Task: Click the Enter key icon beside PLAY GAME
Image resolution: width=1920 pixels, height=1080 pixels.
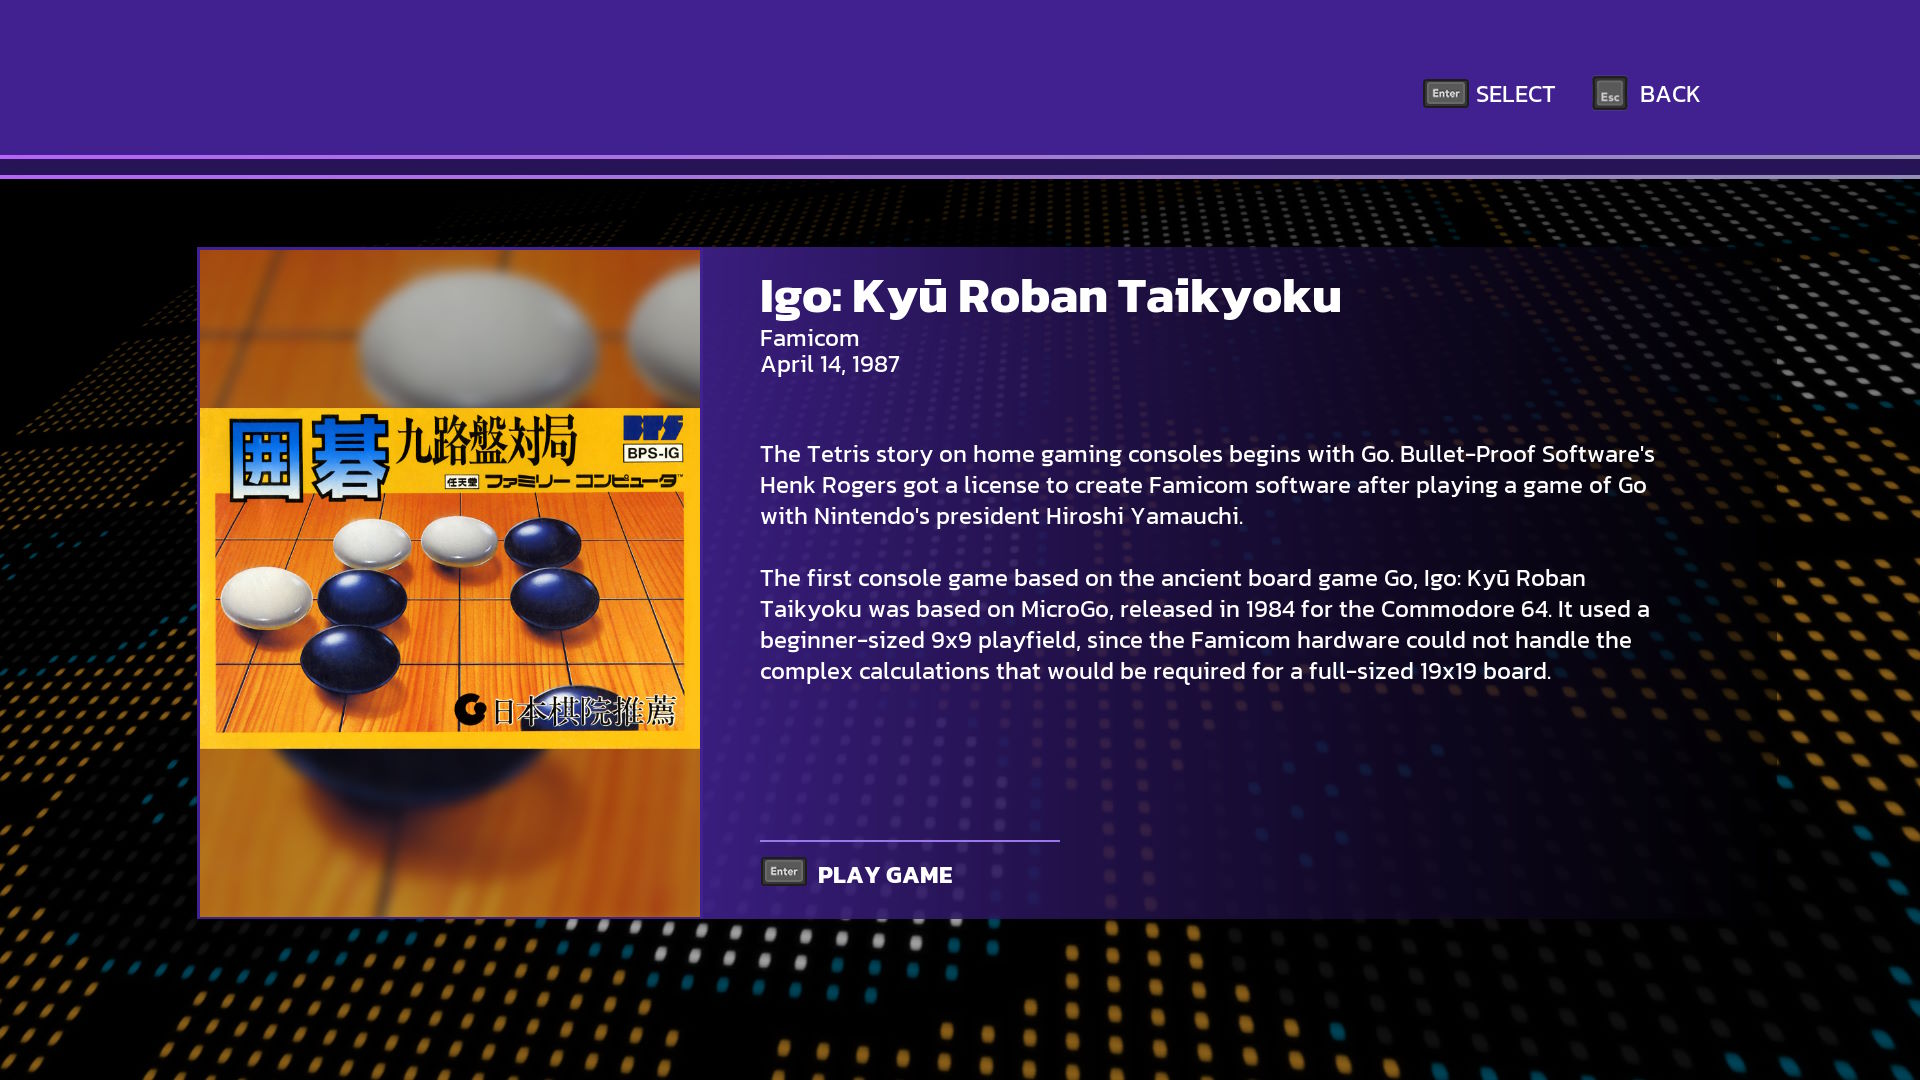Action: tap(783, 872)
